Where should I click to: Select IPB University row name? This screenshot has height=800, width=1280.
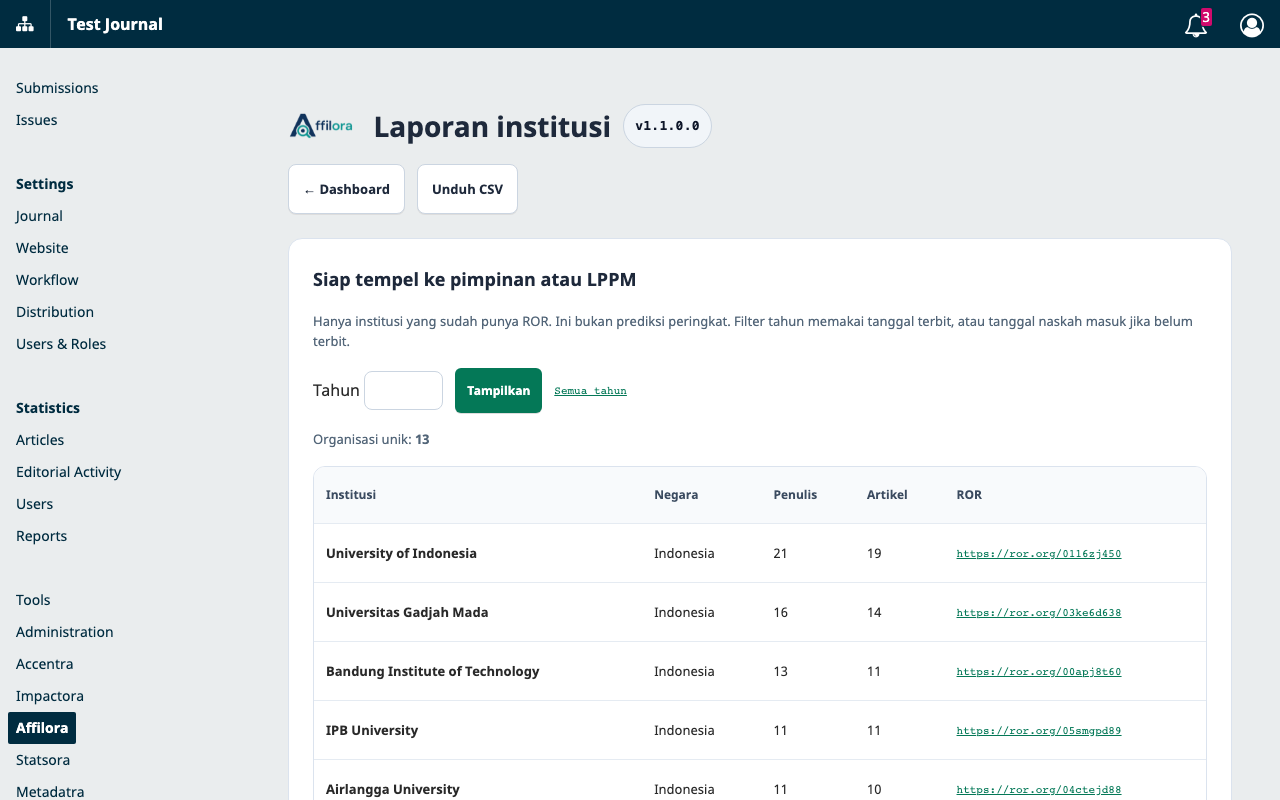[x=372, y=730]
